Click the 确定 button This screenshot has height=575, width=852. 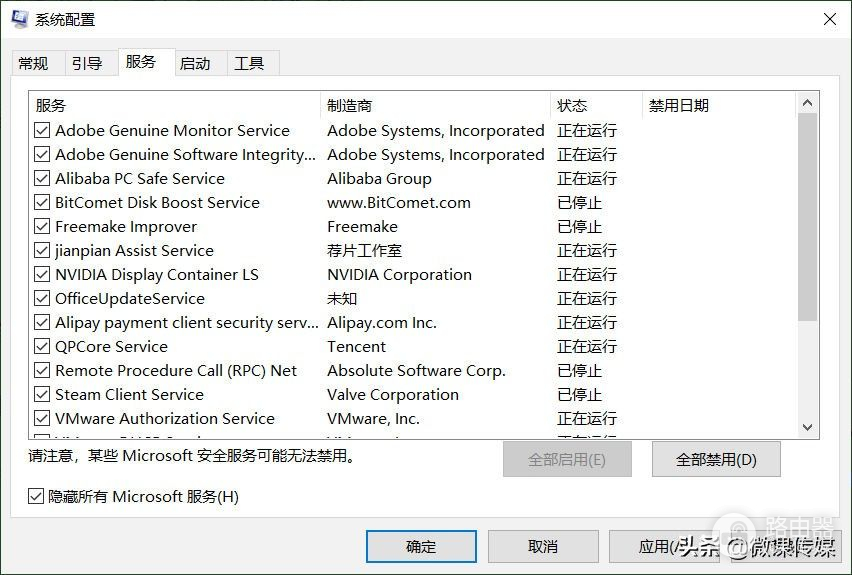pos(421,546)
